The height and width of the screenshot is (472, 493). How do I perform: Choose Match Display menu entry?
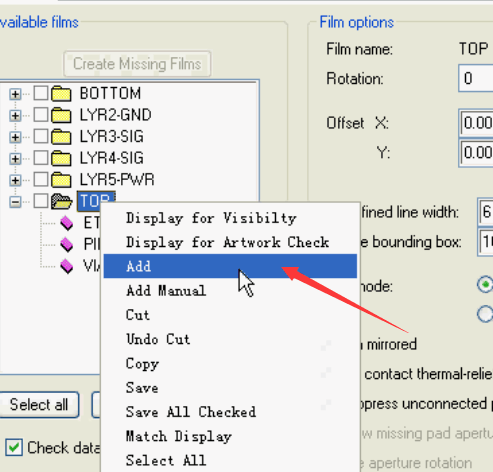(230, 437)
